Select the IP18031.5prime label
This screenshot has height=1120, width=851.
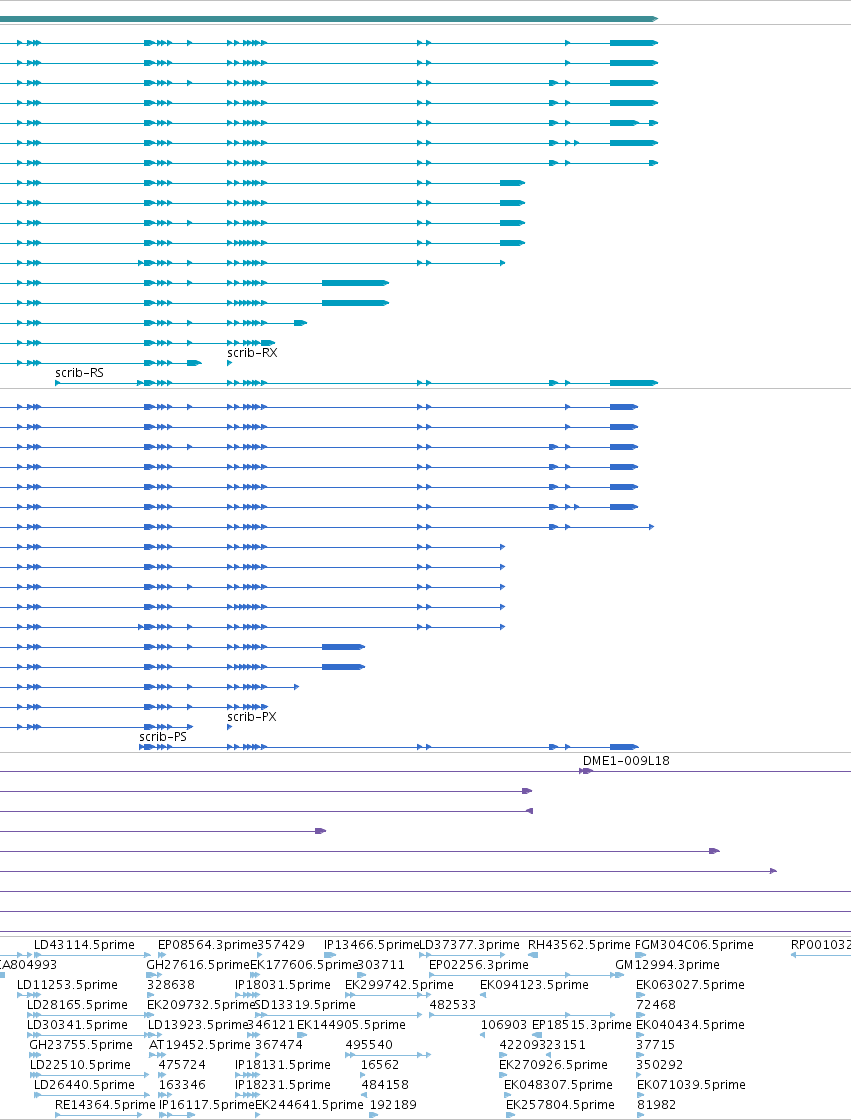[283, 985]
